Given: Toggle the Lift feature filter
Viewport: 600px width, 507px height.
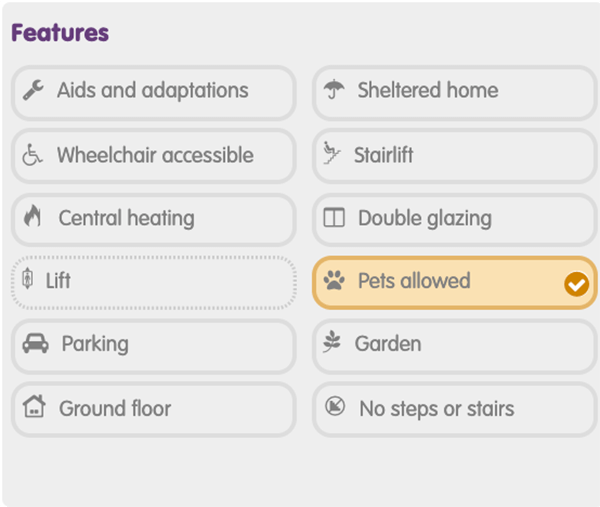Looking at the screenshot, I should [x=154, y=283].
